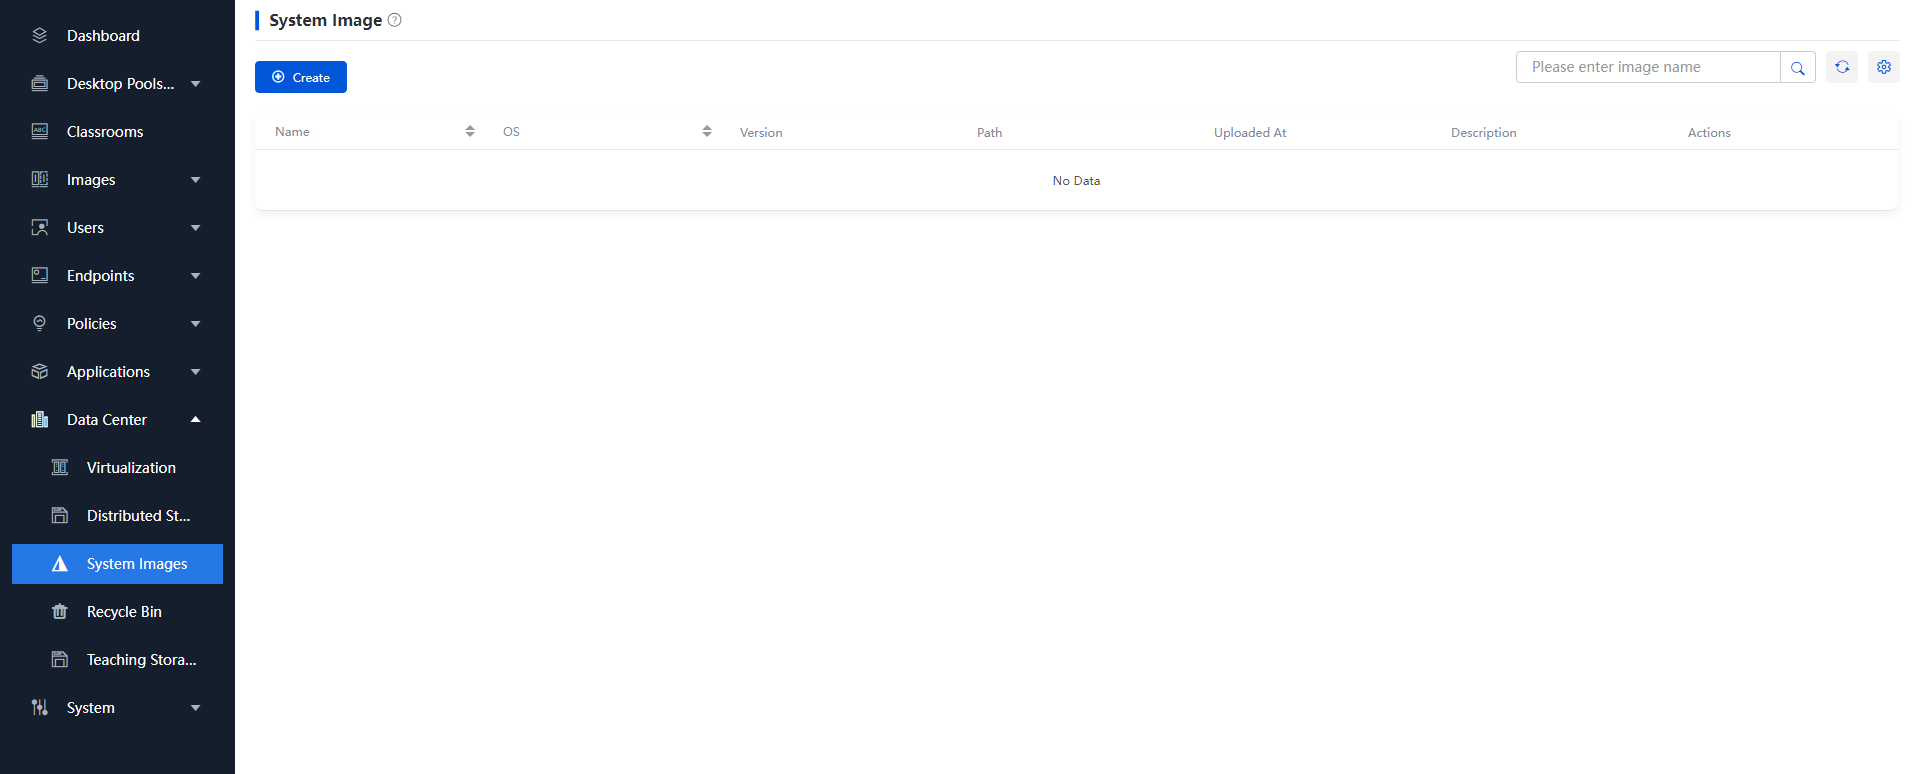
Task: Click the Create button
Action: click(301, 77)
